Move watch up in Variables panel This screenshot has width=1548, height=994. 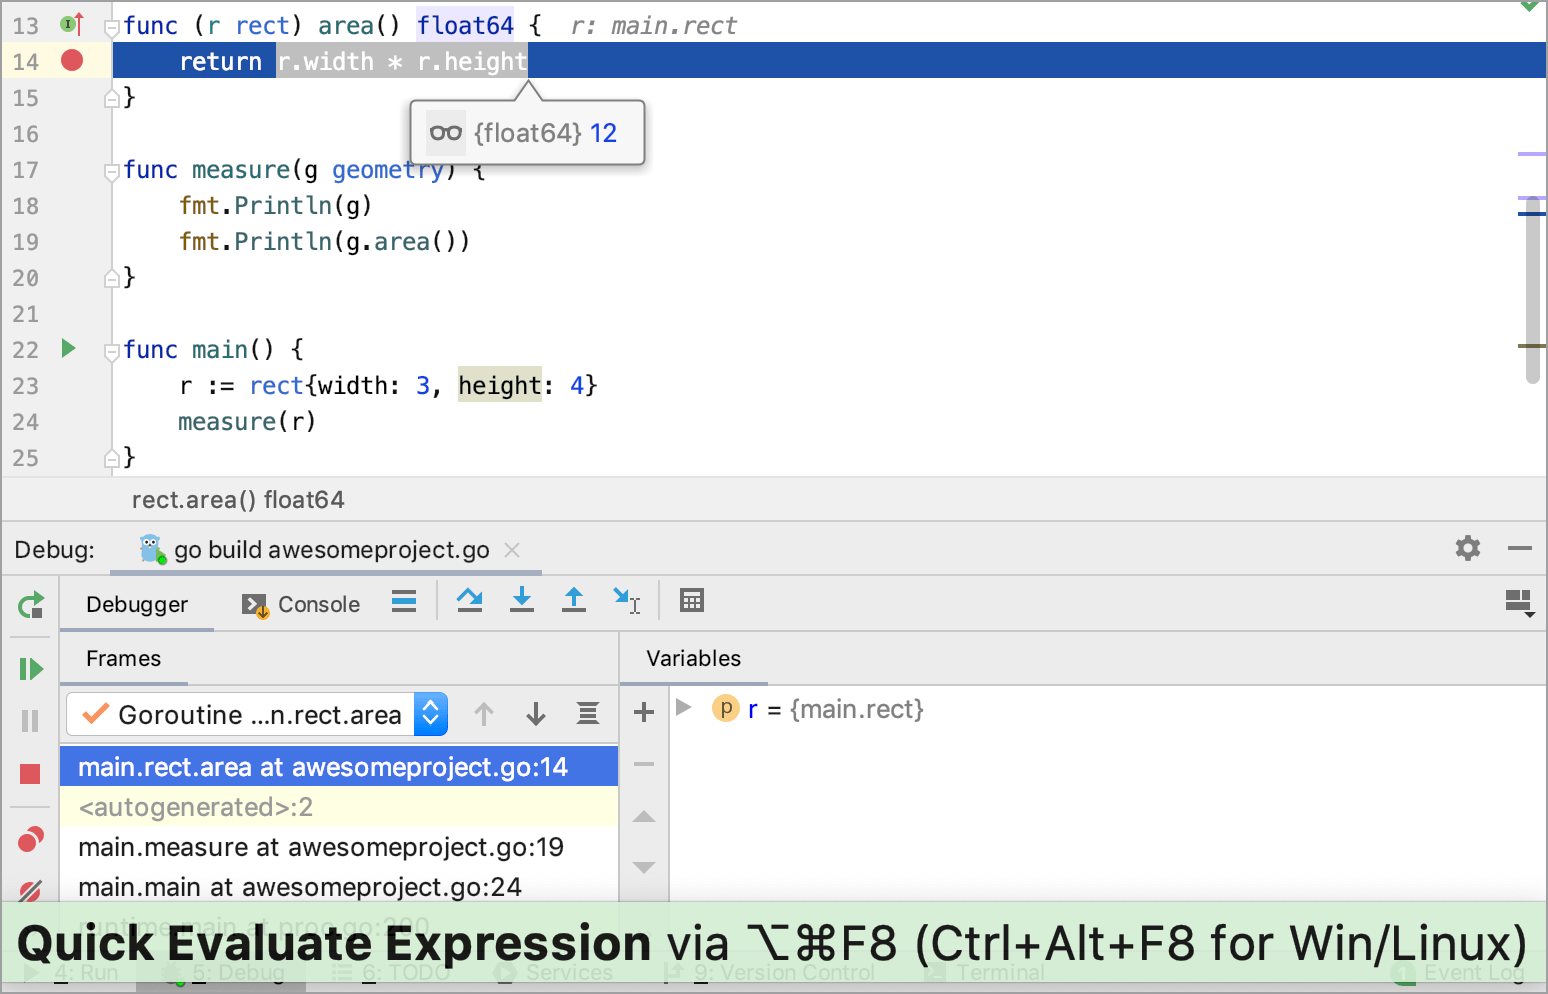[x=644, y=816]
